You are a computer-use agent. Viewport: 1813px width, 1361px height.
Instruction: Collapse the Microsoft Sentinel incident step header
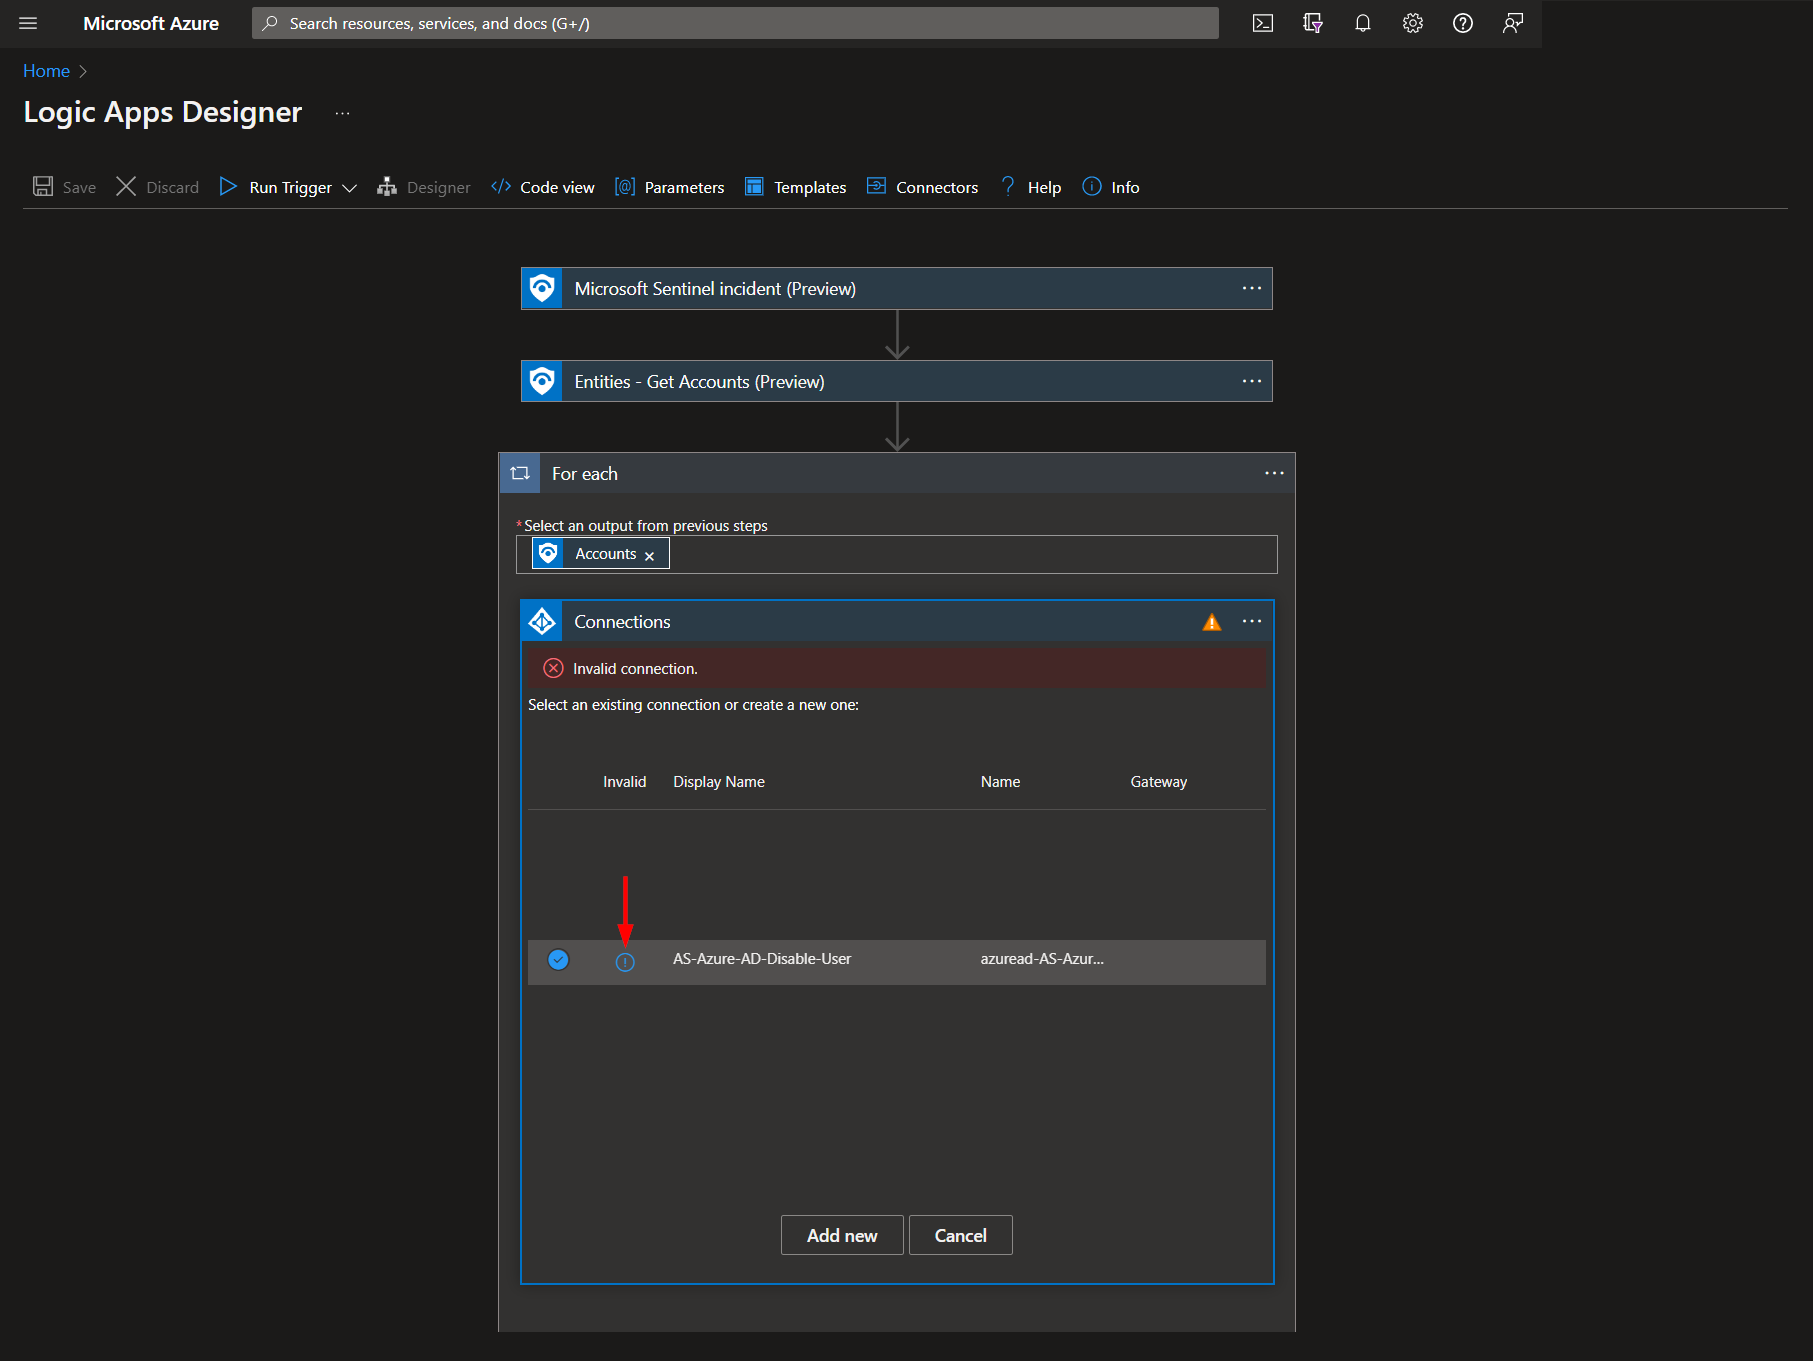point(897,289)
